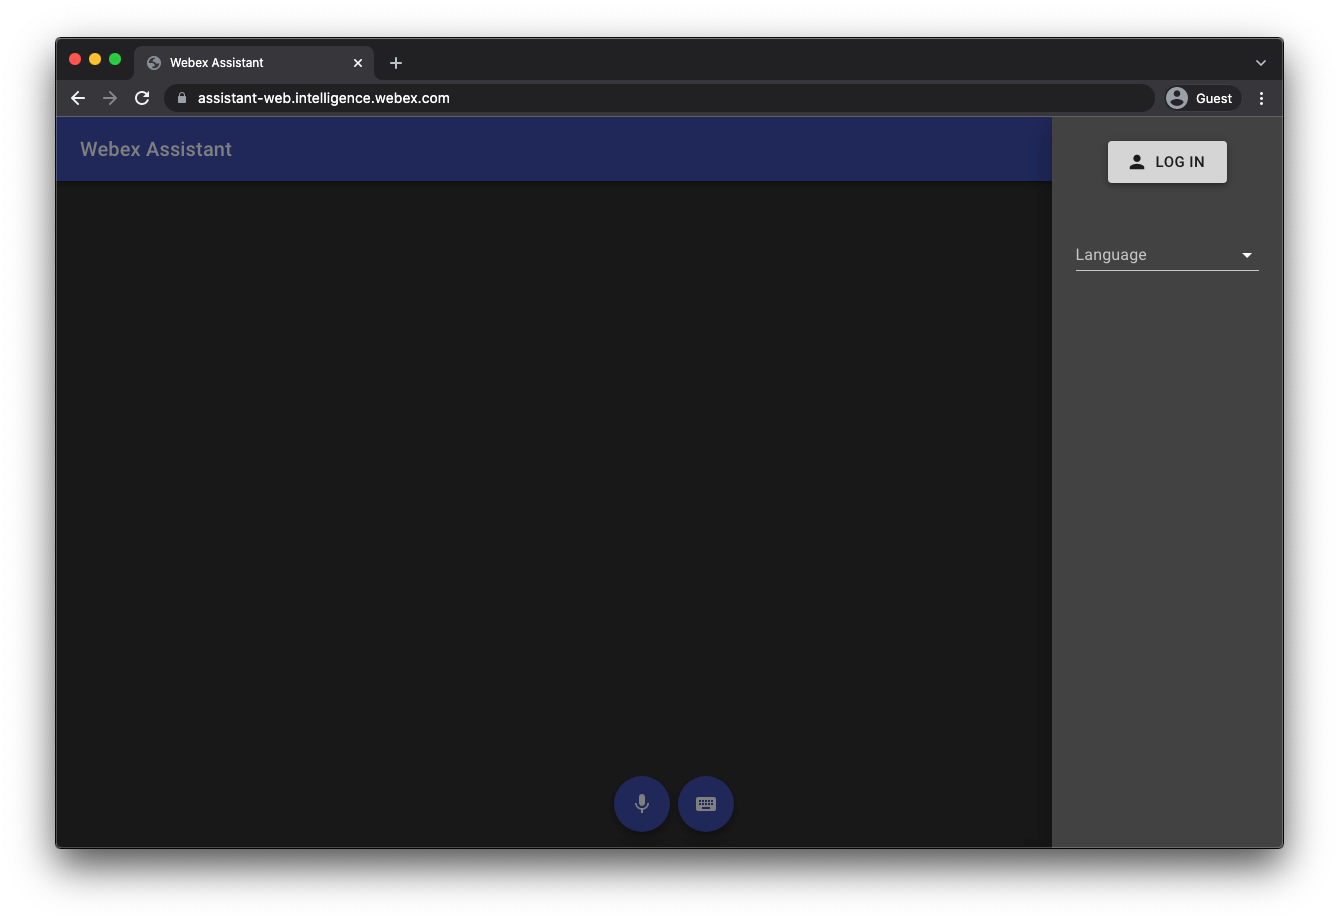
Task: Go back using the browser back arrow
Action: (78, 98)
